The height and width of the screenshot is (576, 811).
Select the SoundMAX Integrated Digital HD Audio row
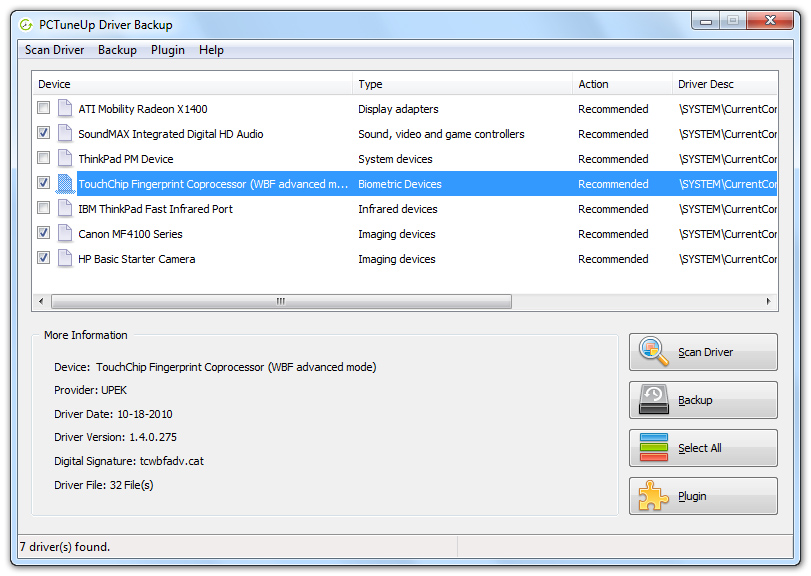point(405,133)
